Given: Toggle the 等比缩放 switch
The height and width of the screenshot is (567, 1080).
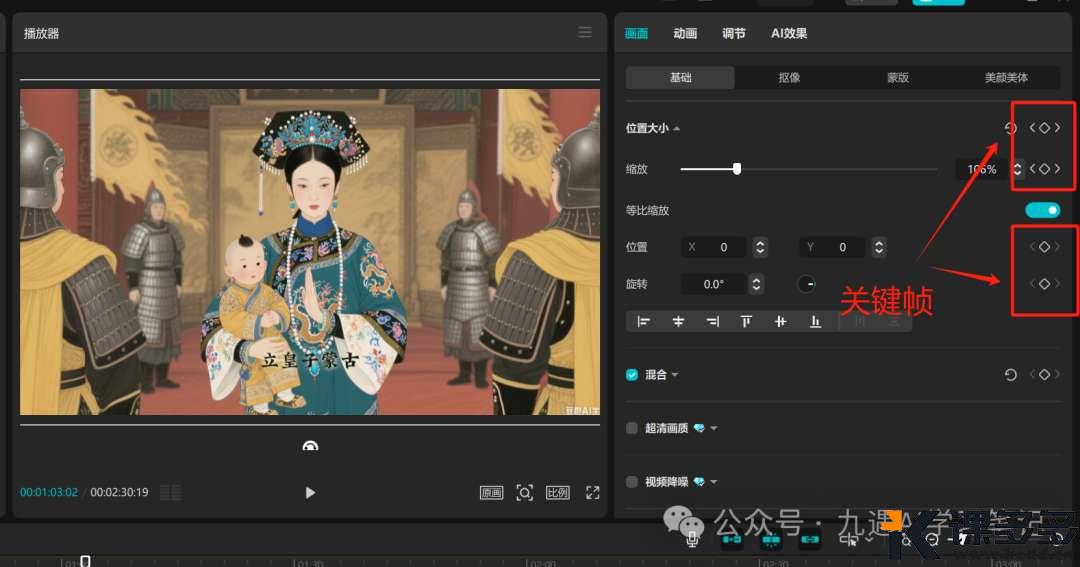Looking at the screenshot, I should [x=1043, y=210].
